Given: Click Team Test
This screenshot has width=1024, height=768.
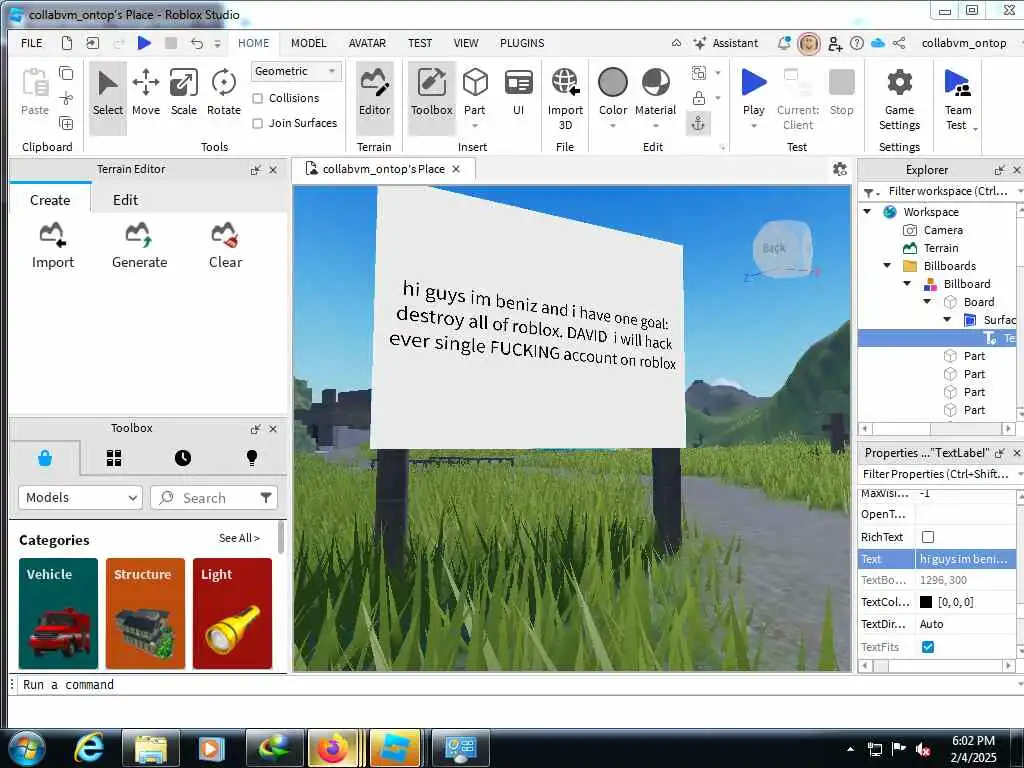Looking at the screenshot, I should click(x=957, y=99).
